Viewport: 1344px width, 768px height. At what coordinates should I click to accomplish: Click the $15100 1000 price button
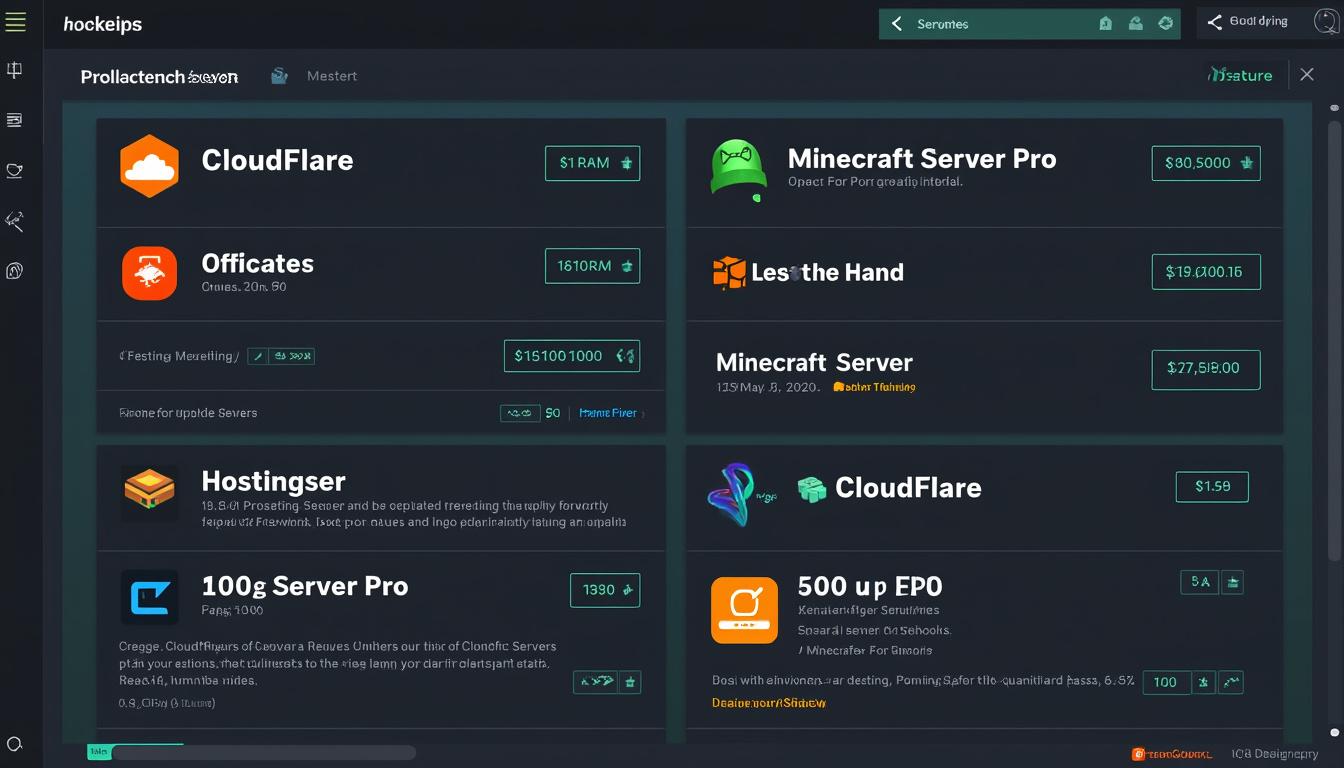coord(572,356)
